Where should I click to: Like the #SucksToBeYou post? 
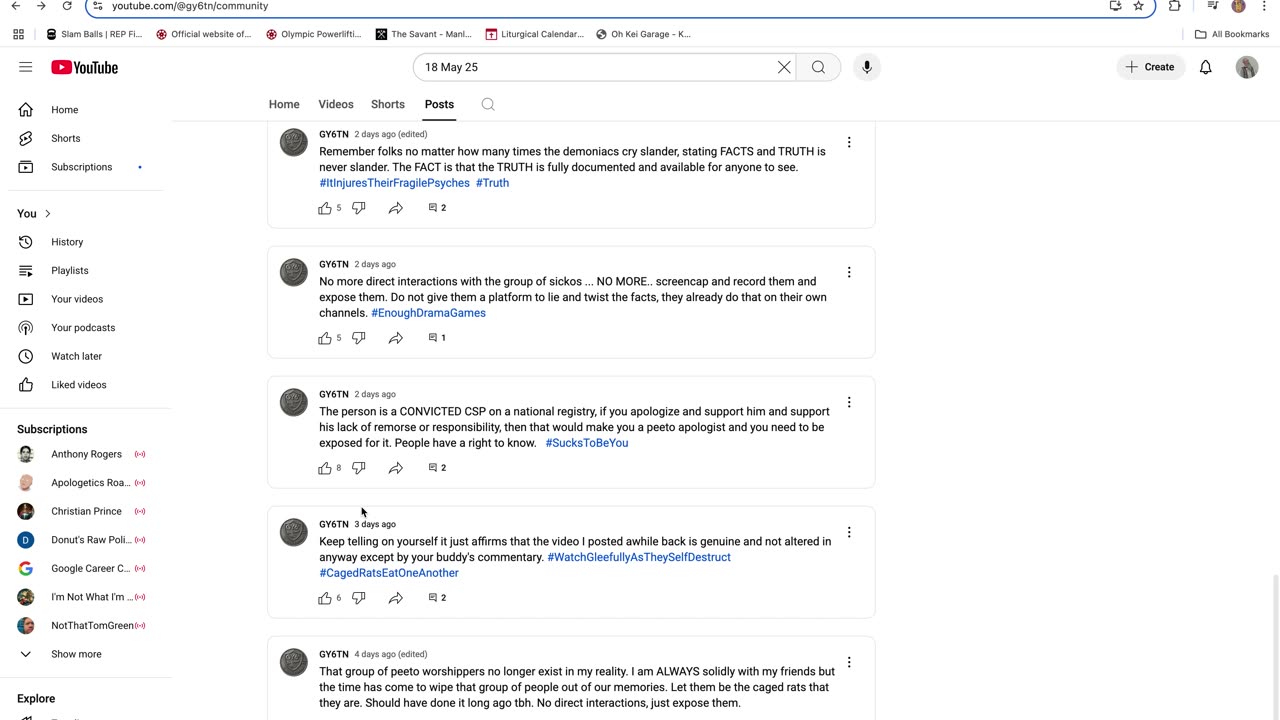(x=325, y=468)
